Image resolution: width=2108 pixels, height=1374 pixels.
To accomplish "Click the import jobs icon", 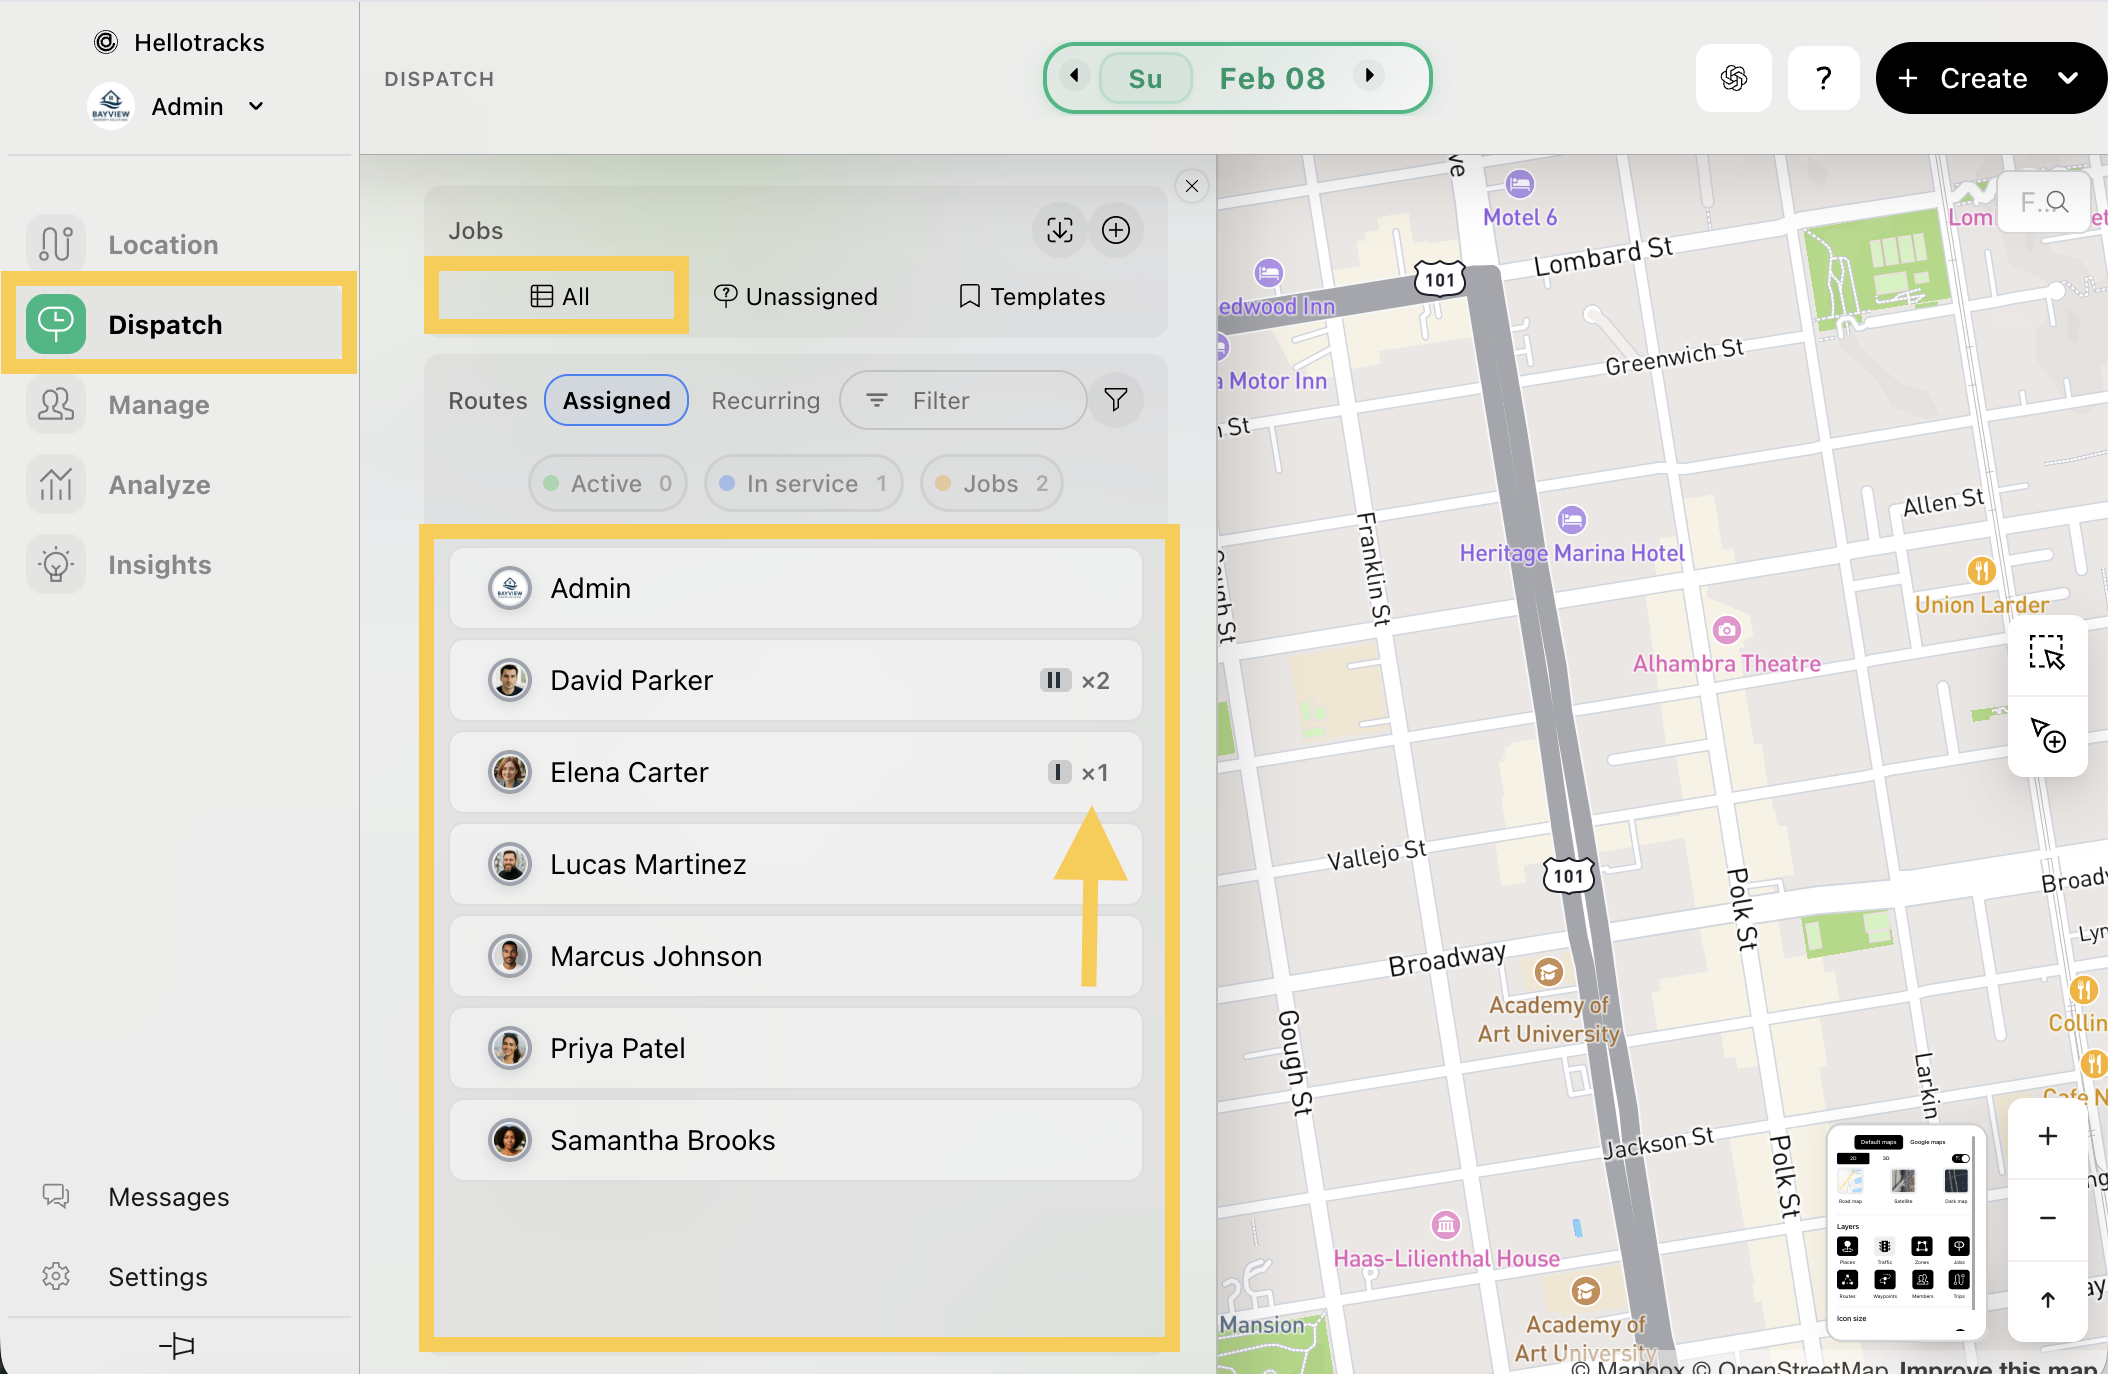I will (1060, 231).
